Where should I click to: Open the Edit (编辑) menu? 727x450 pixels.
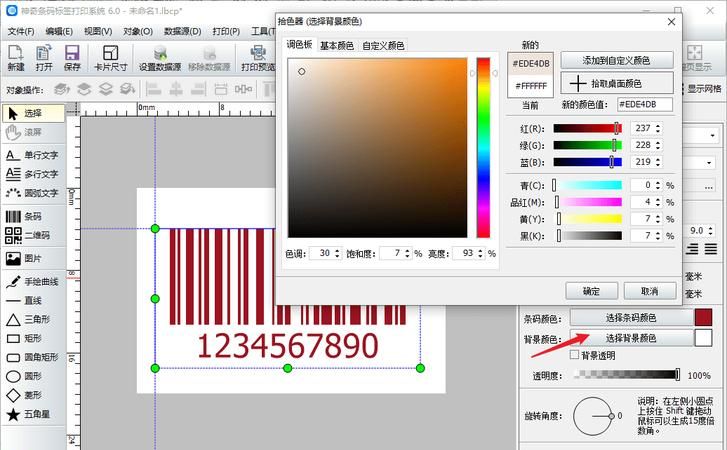click(x=59, y=32)
